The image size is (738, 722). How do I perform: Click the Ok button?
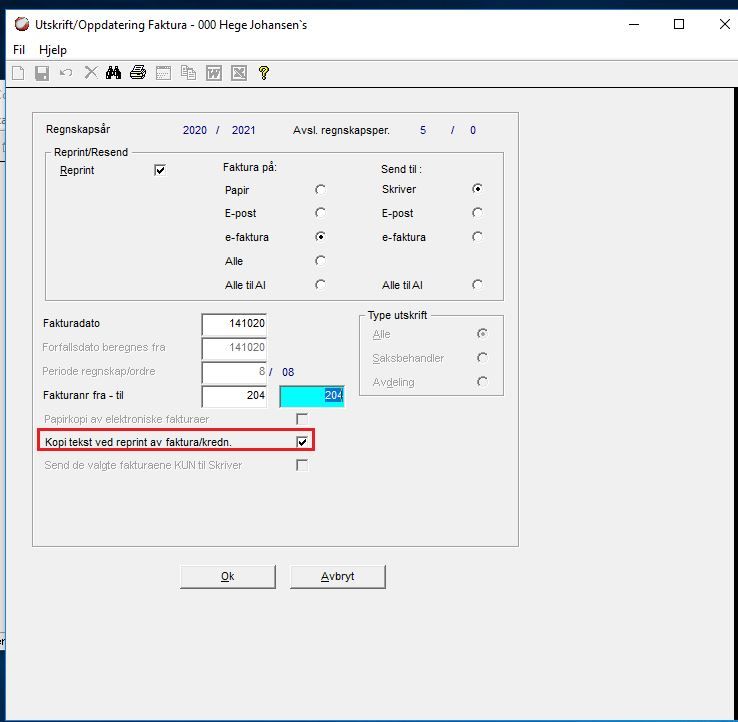pos(228,577)
